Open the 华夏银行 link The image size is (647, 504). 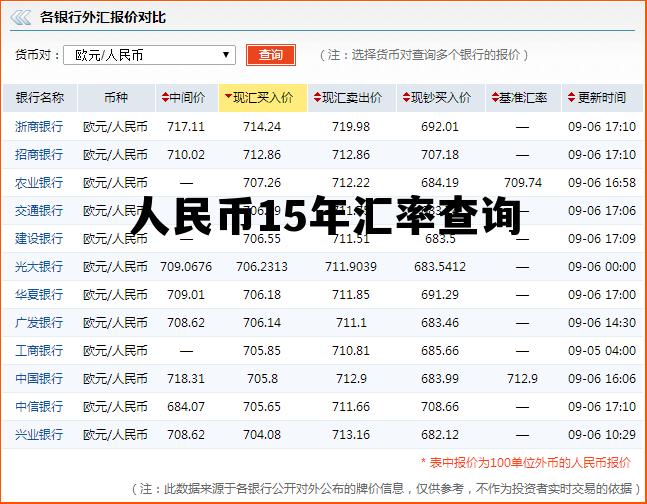point(39,295)
